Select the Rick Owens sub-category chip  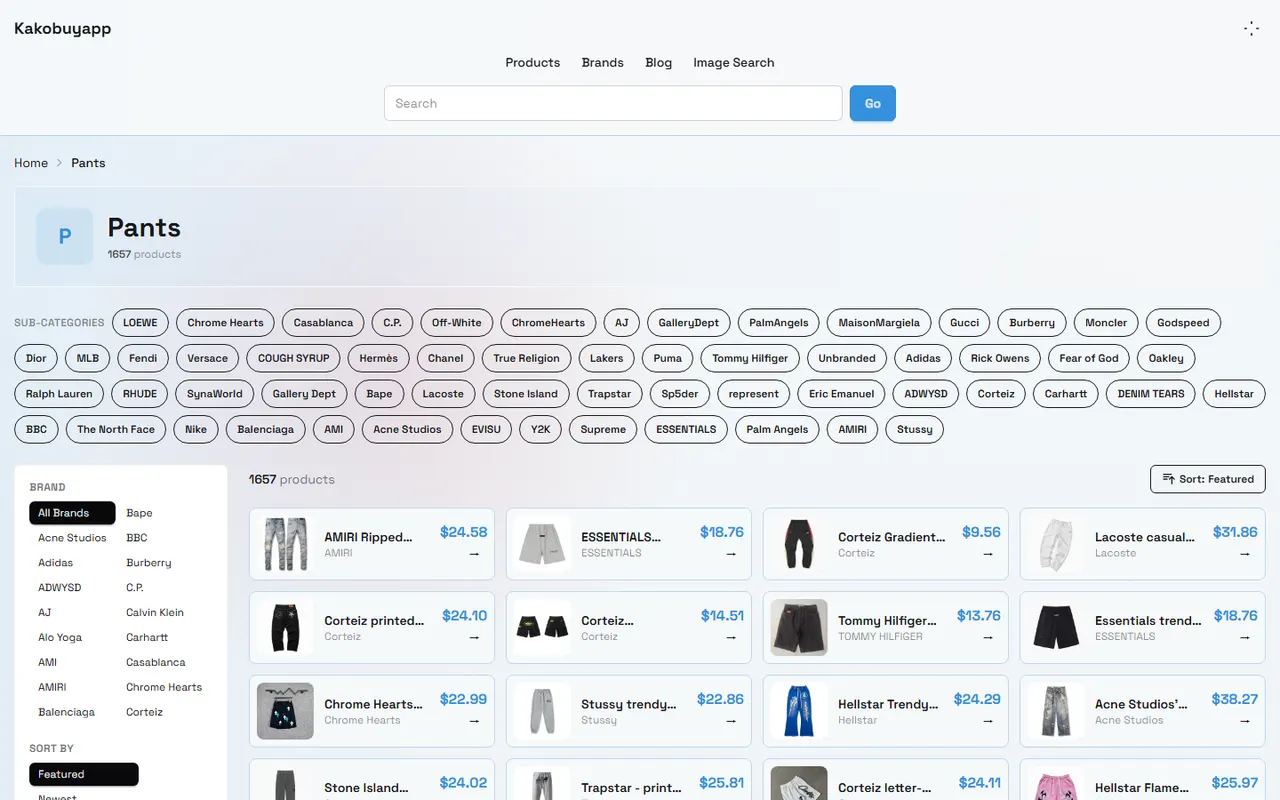click(x=1000, y=358)
